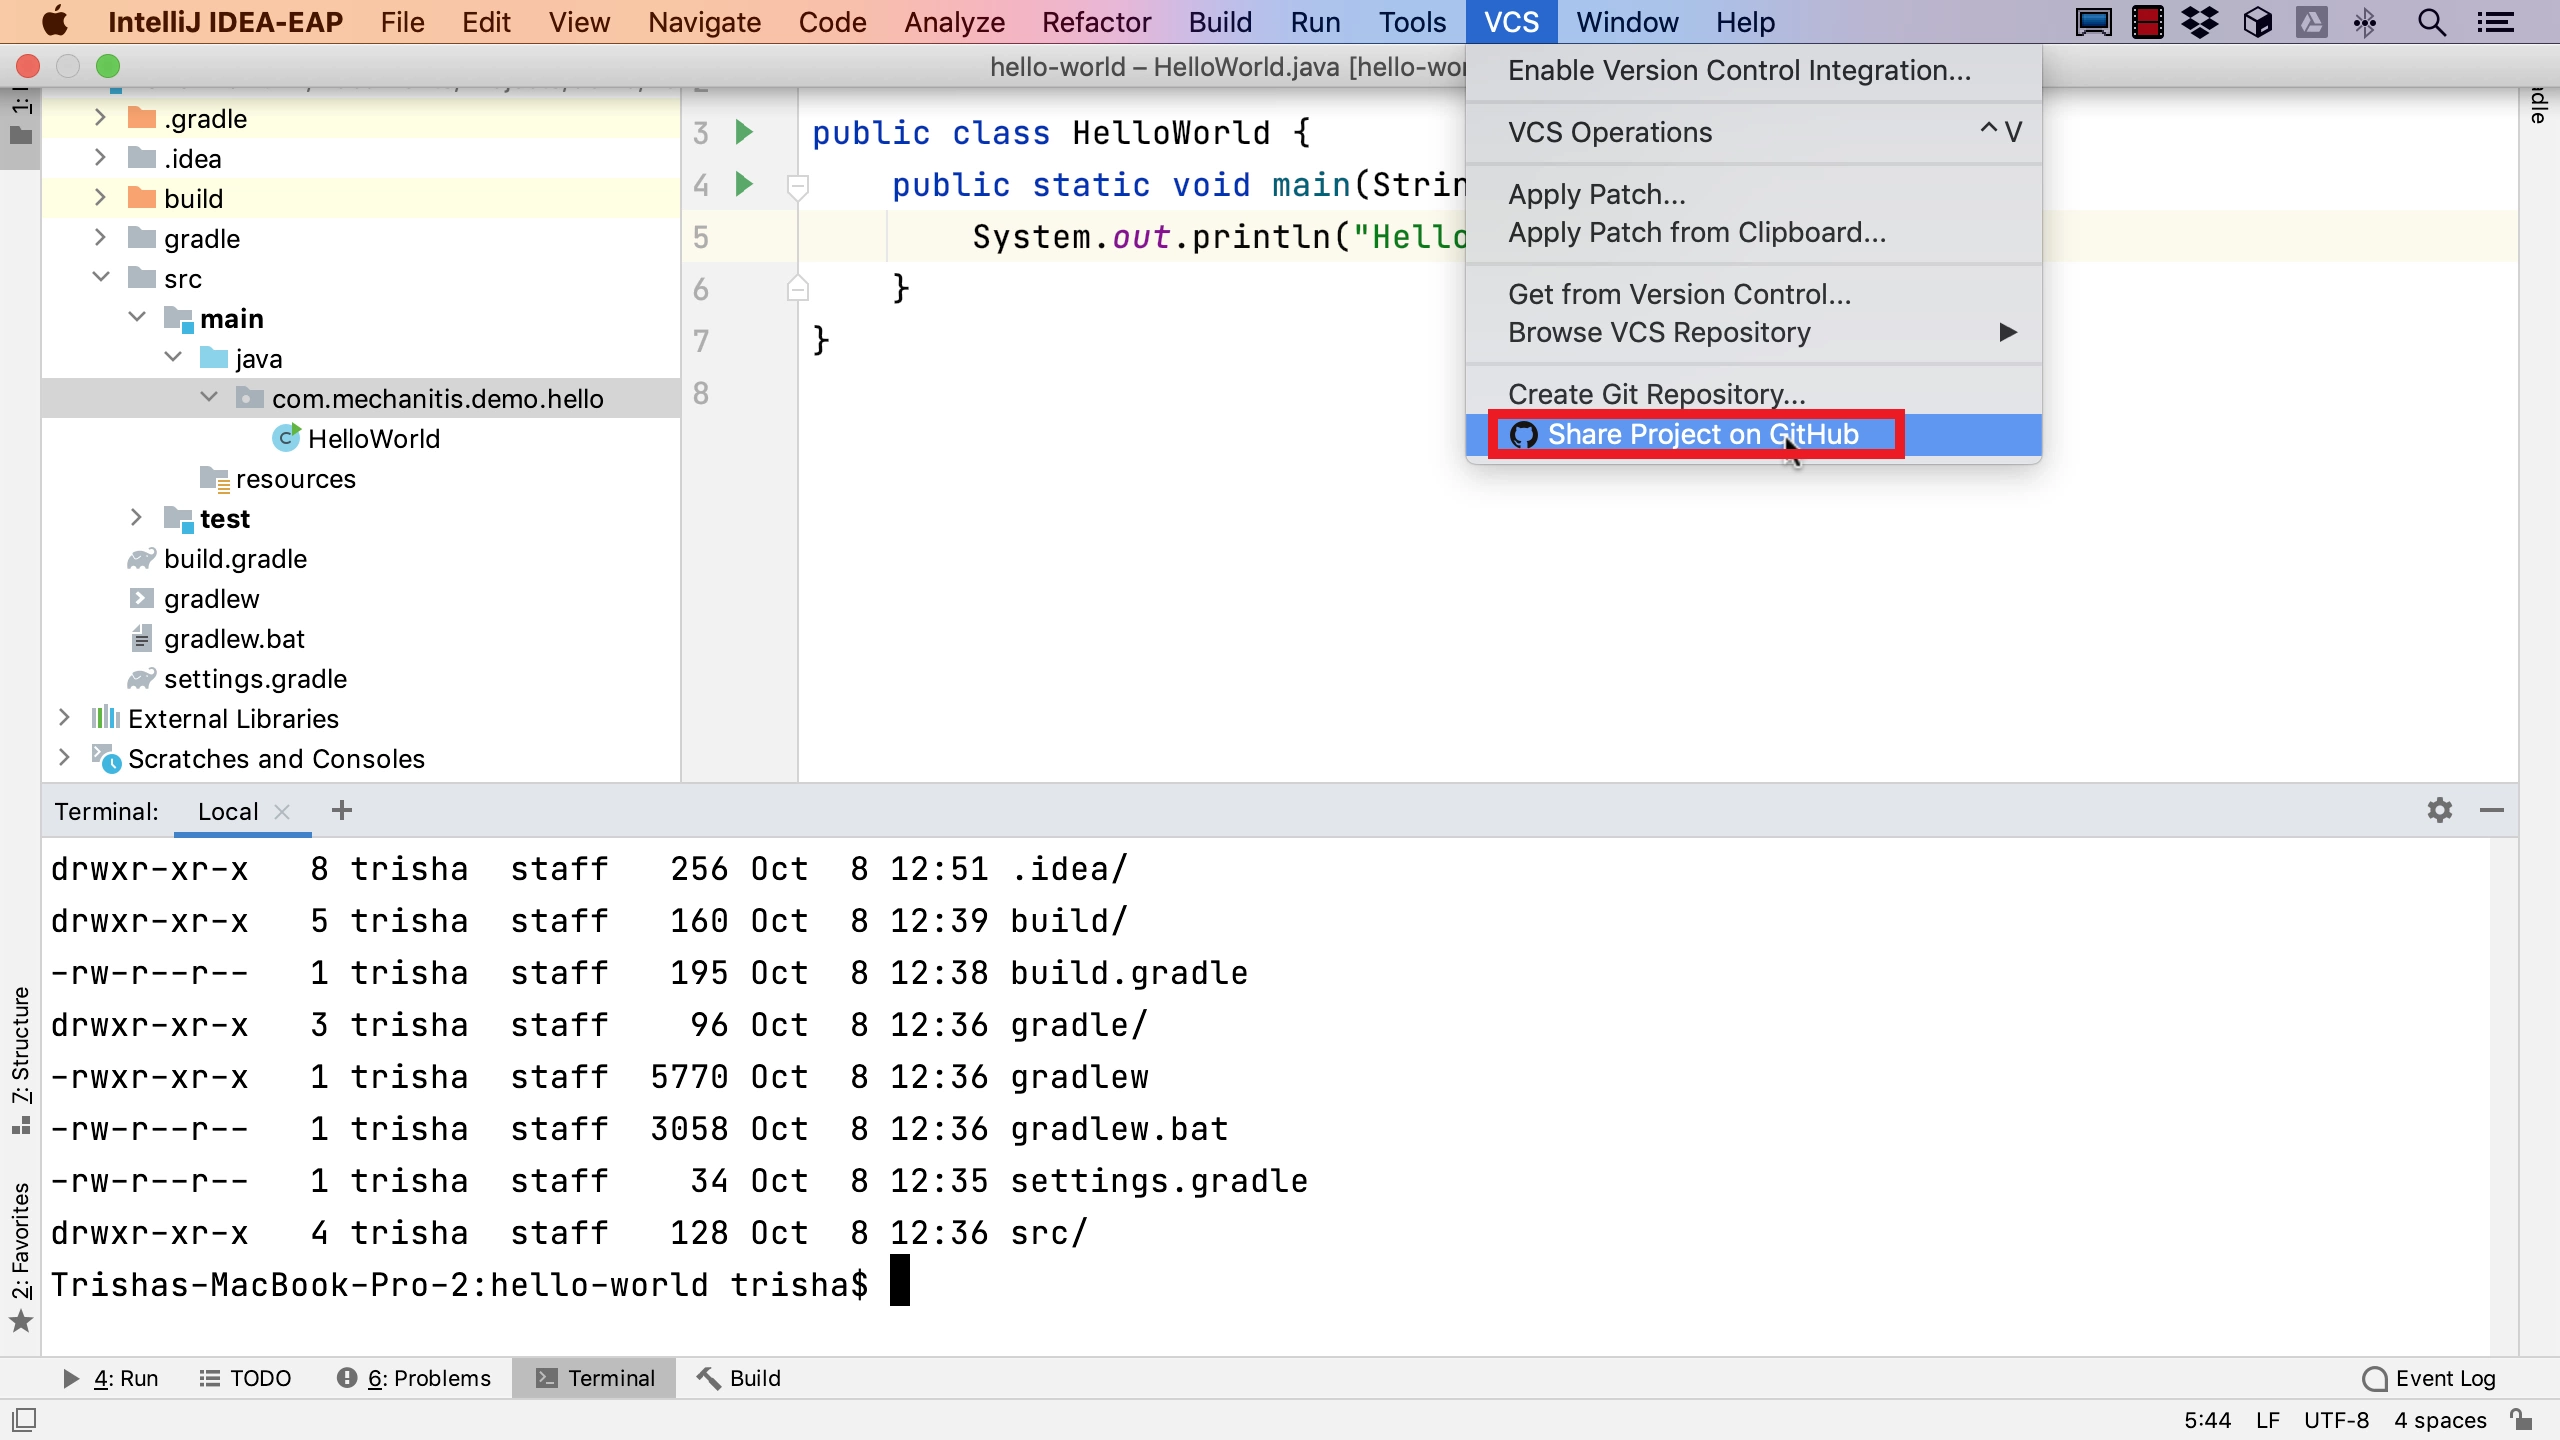Select Share Project on GitHub

coord(1702,434)
